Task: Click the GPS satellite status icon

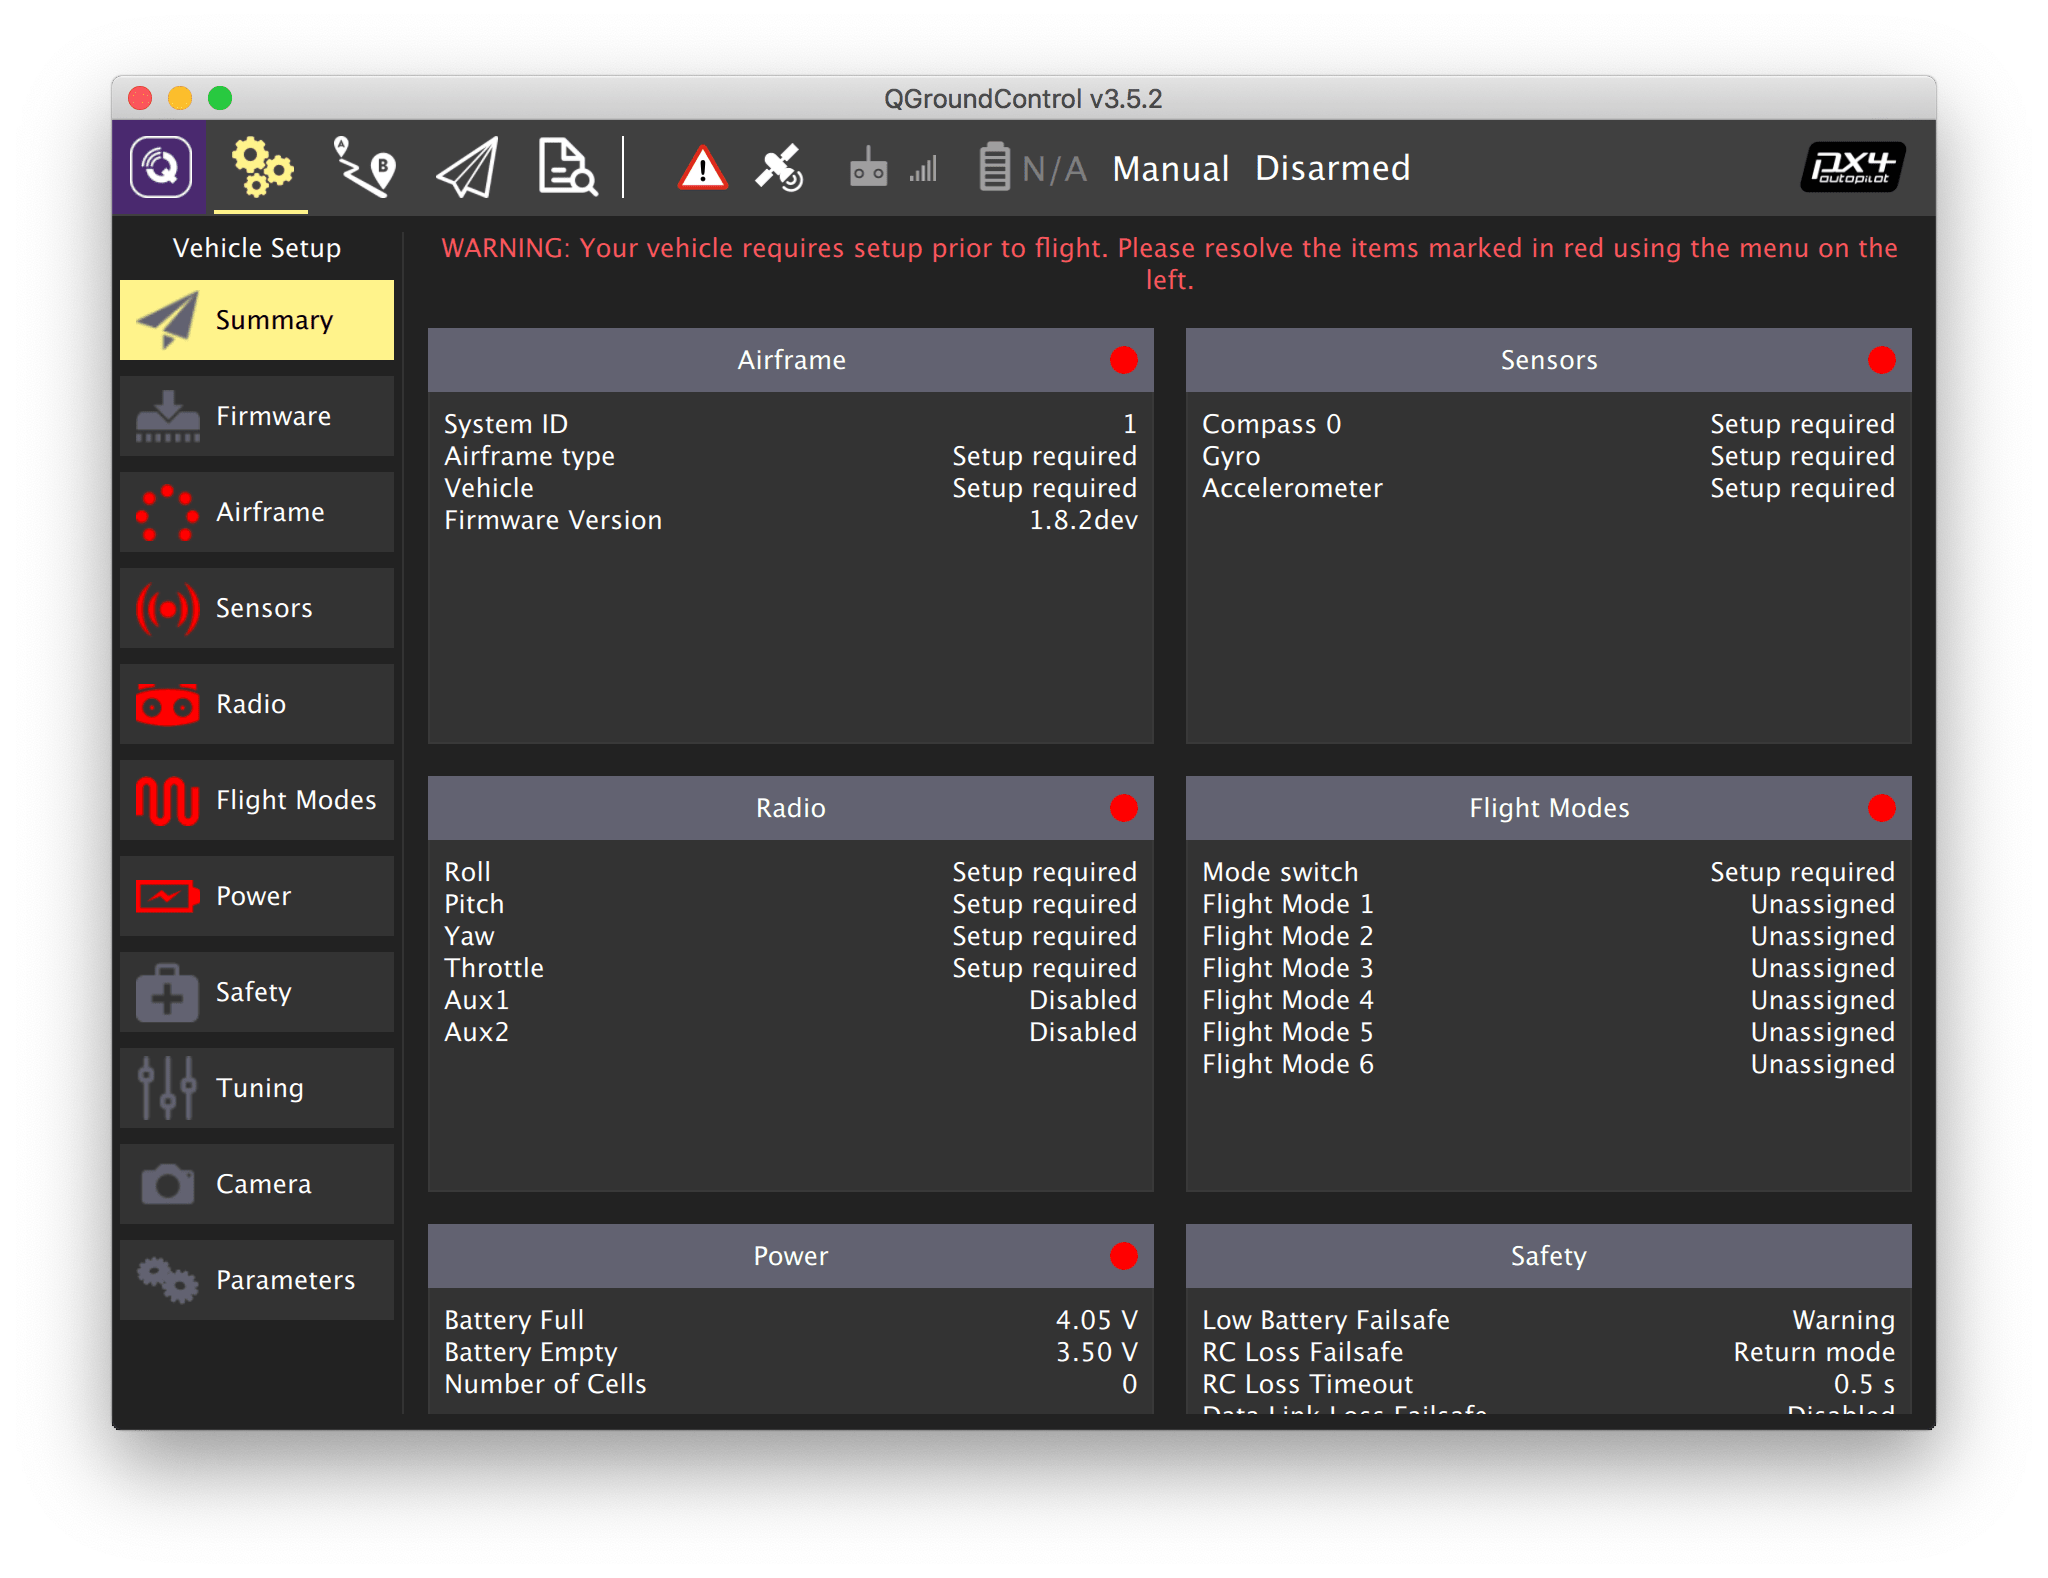Action: tap(779, 168)
